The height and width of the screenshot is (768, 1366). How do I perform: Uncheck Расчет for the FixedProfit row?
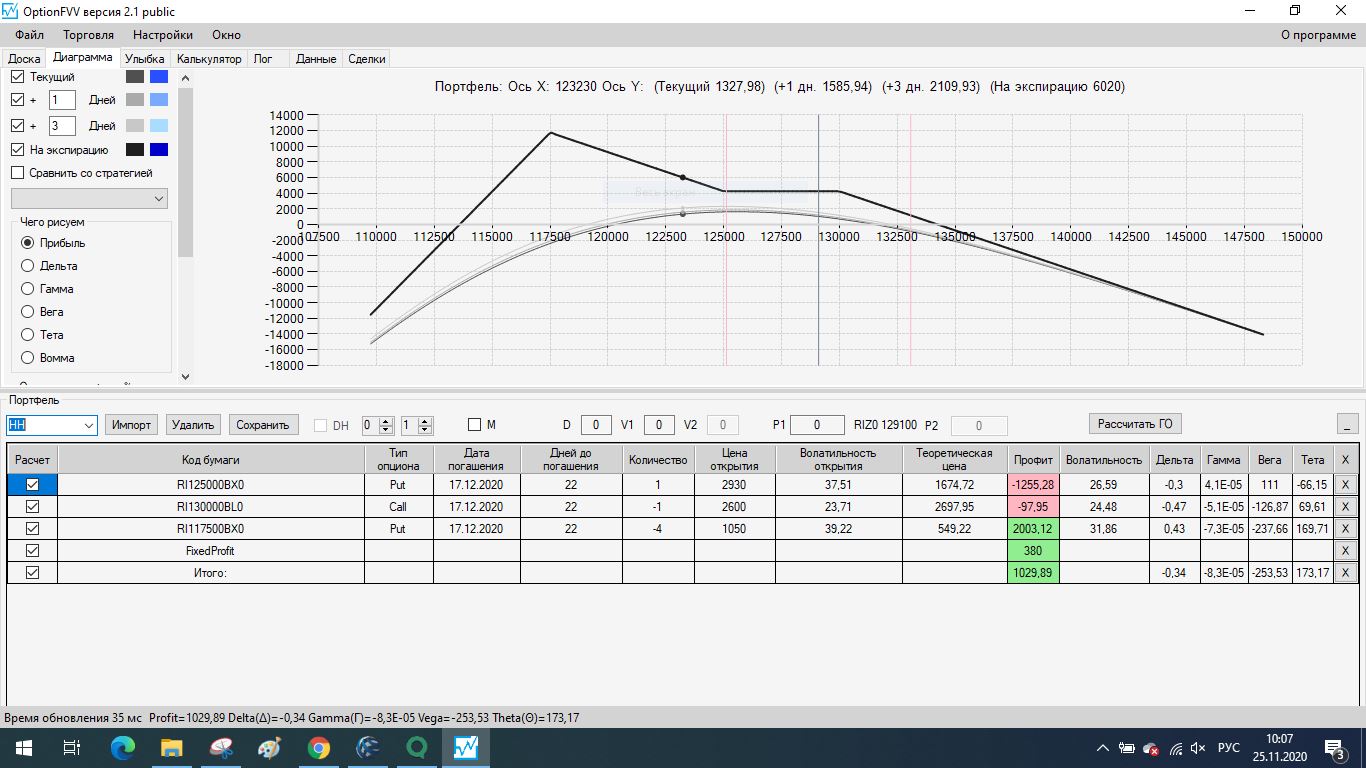pos(32,551)
